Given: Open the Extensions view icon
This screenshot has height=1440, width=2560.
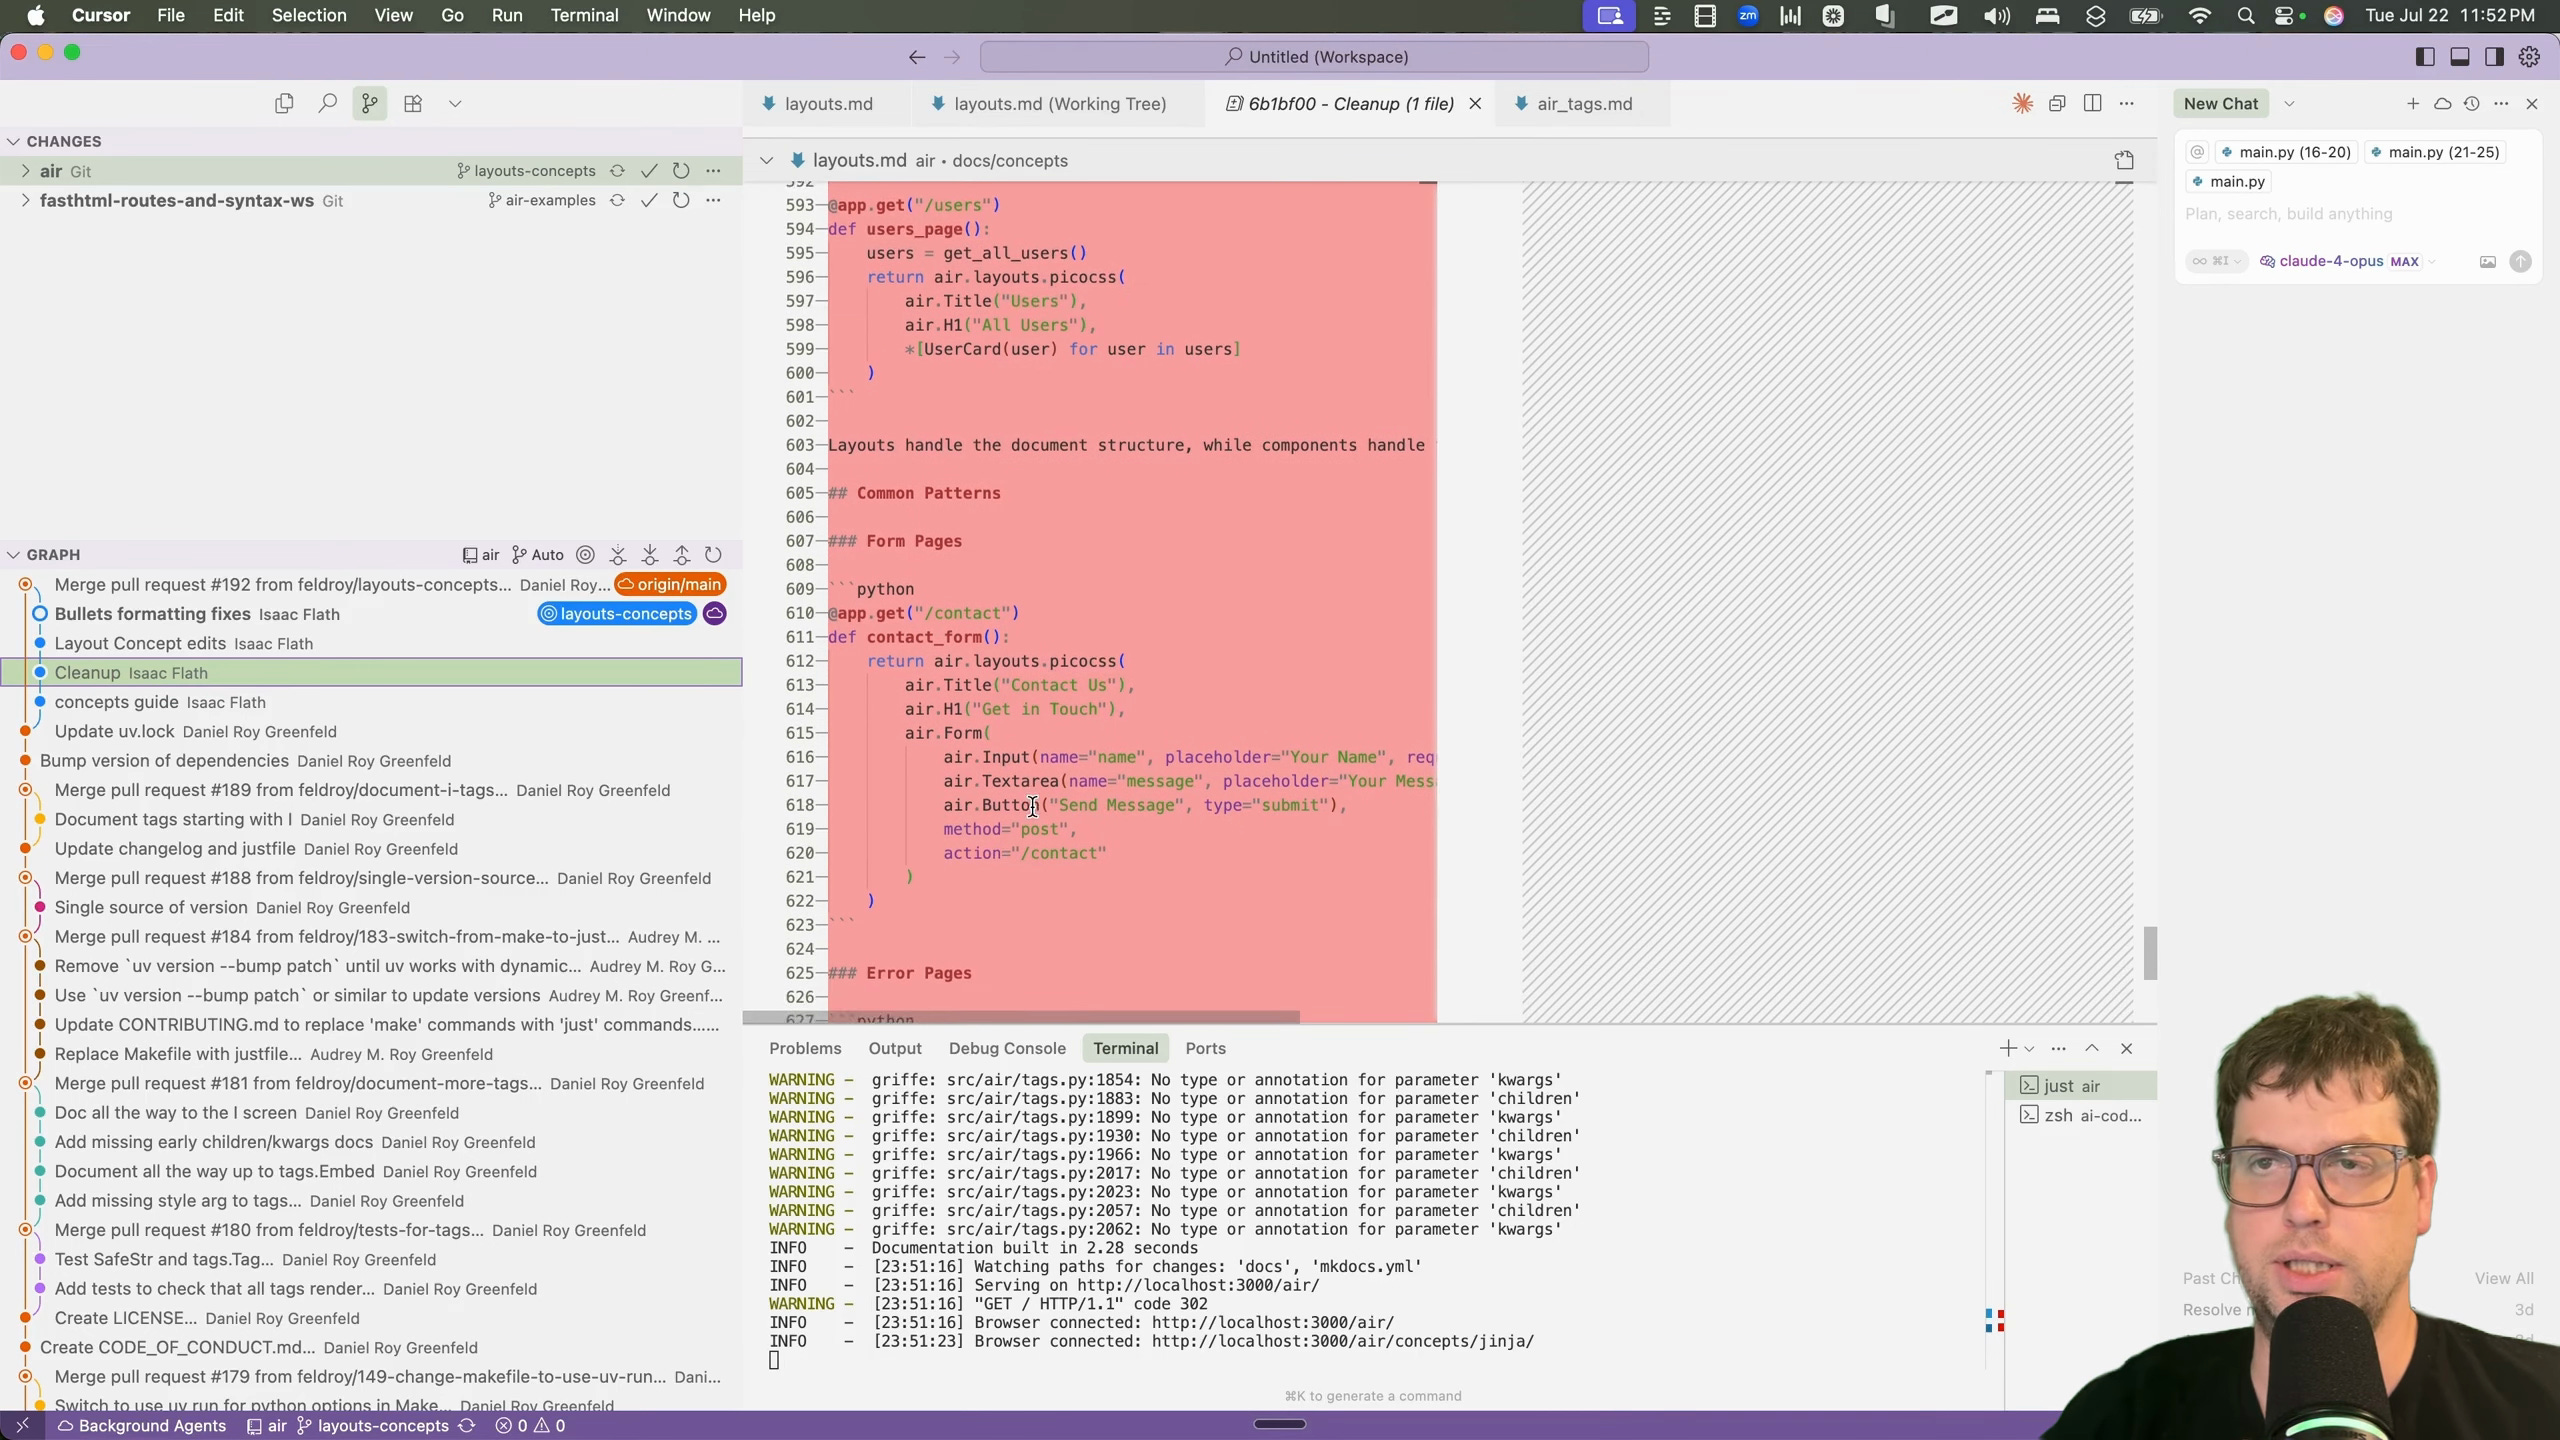Looking at the screenshot, I should [413, 104].
